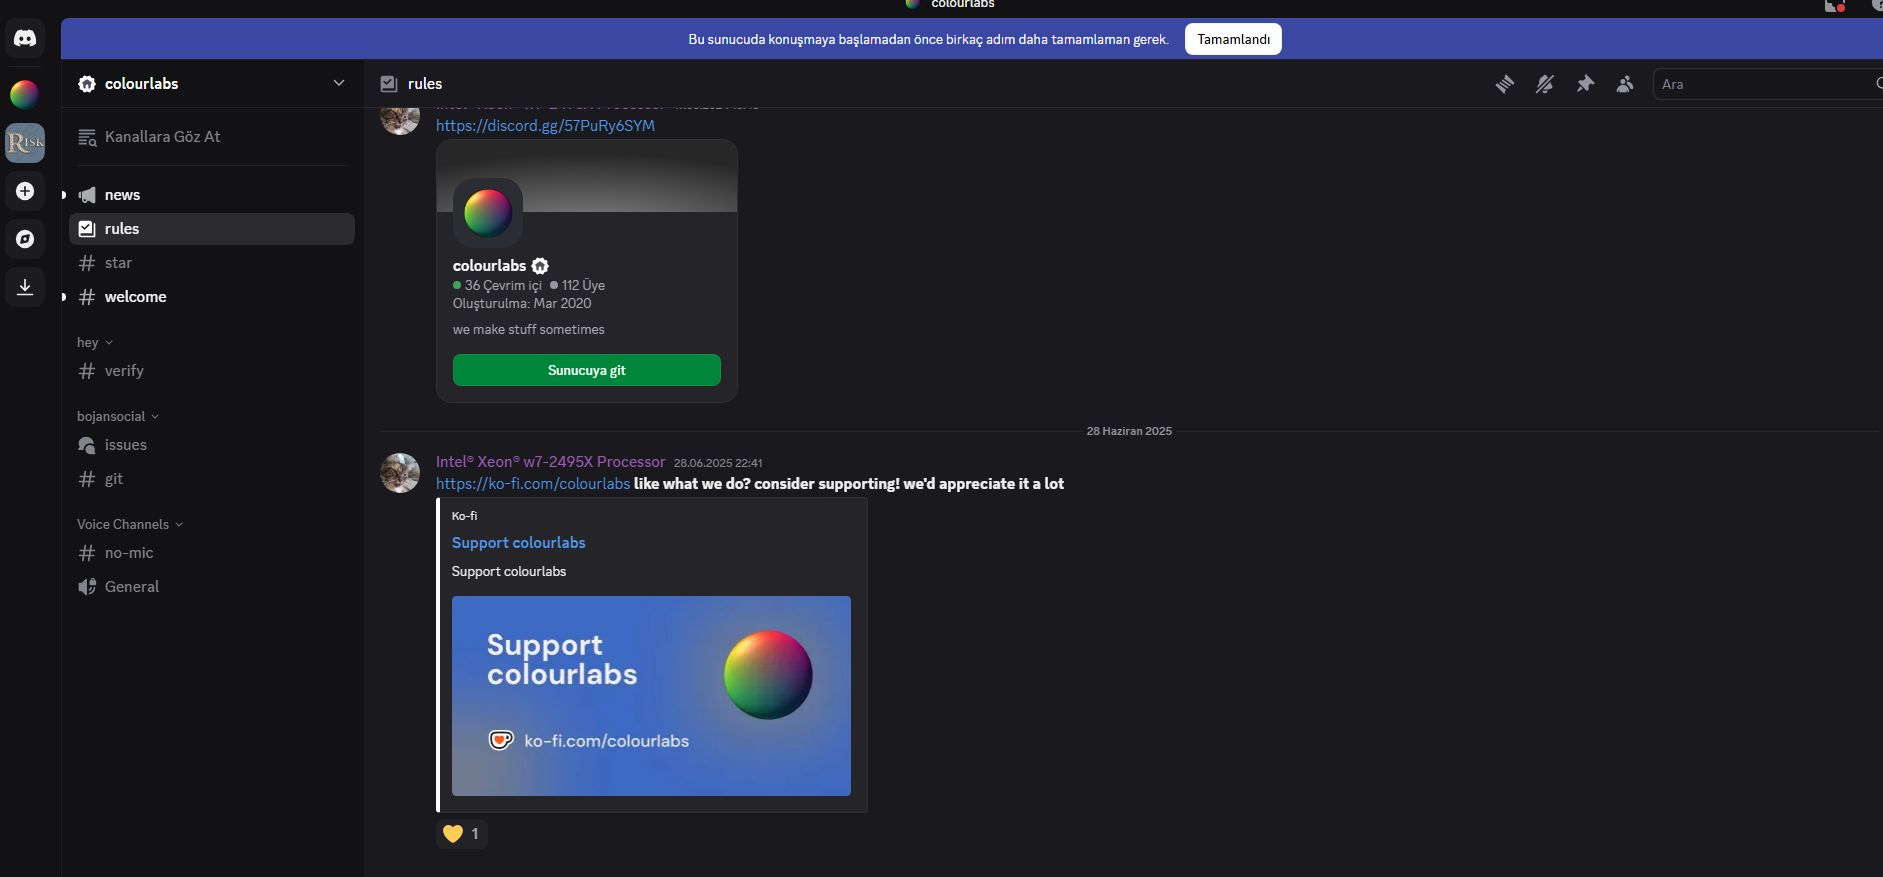Click the Download apps icon
This screenshot has height=877, width=1883.
click(25, 287)
